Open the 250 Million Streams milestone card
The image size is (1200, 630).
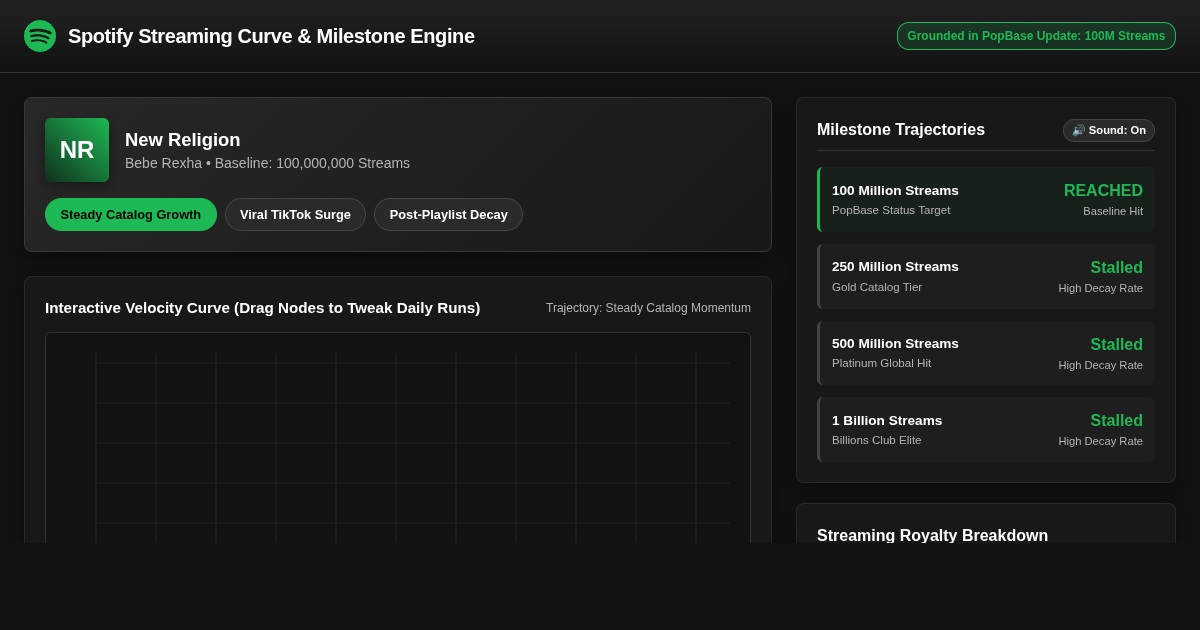click(986, 276)
